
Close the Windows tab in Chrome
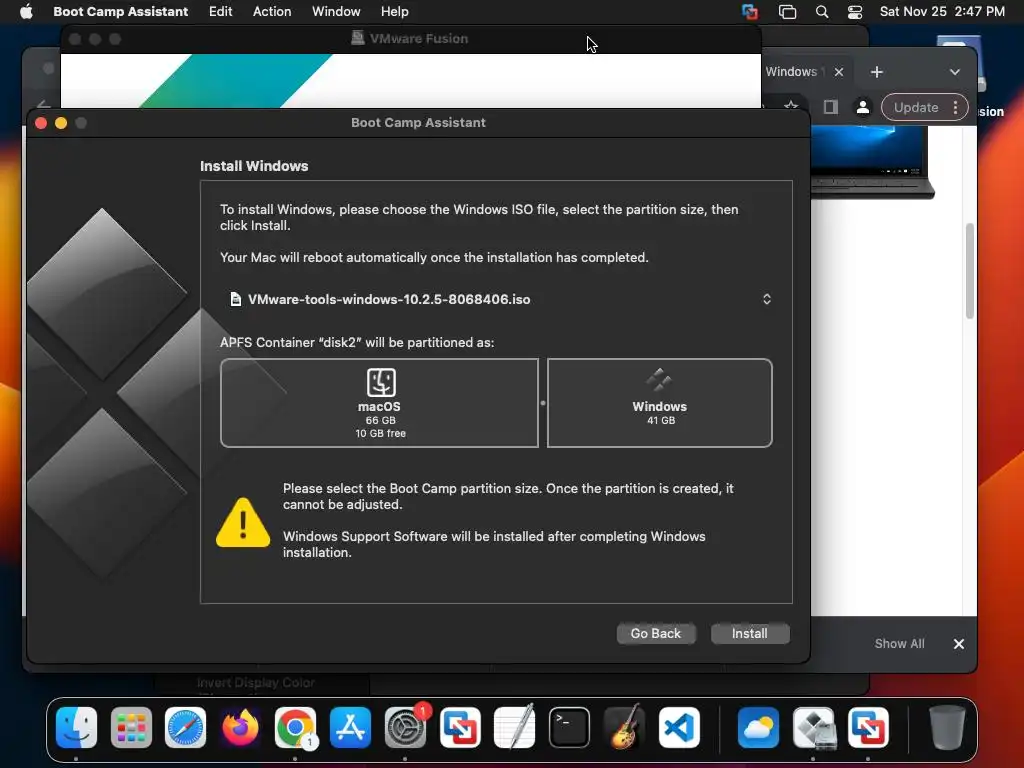pyautogui.click(x=839, y=72)
